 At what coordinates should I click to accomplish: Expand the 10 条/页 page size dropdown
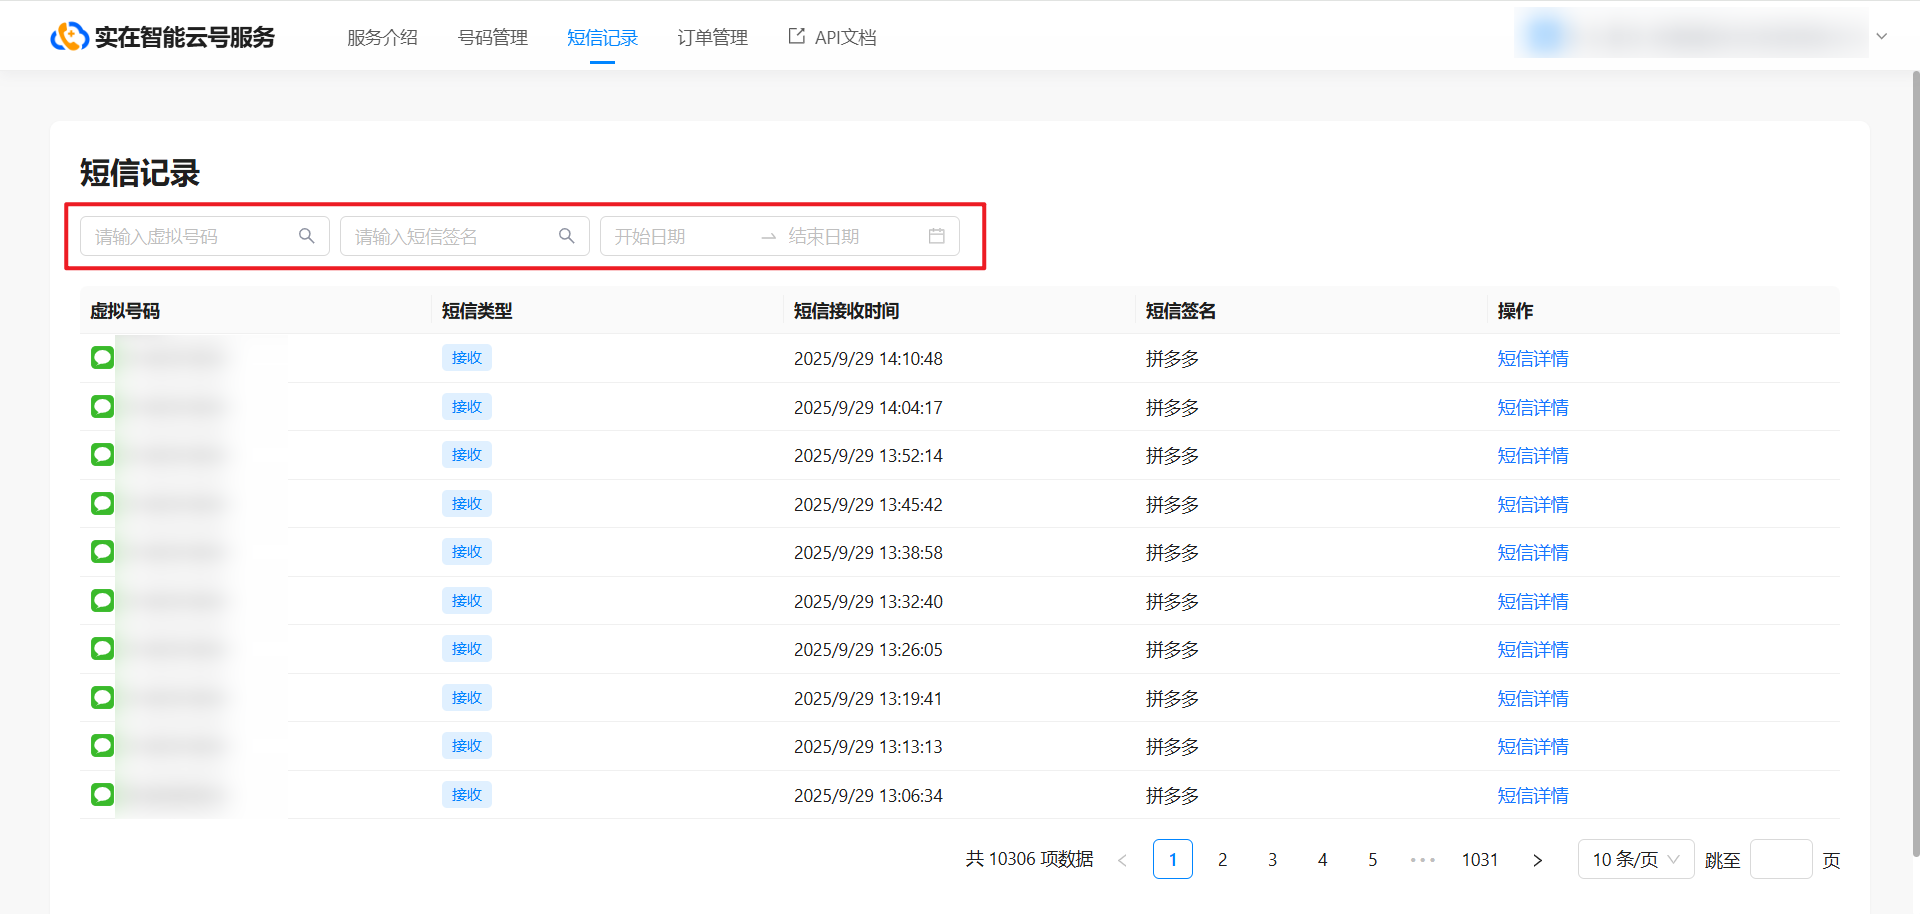[x=1635, y=860]
